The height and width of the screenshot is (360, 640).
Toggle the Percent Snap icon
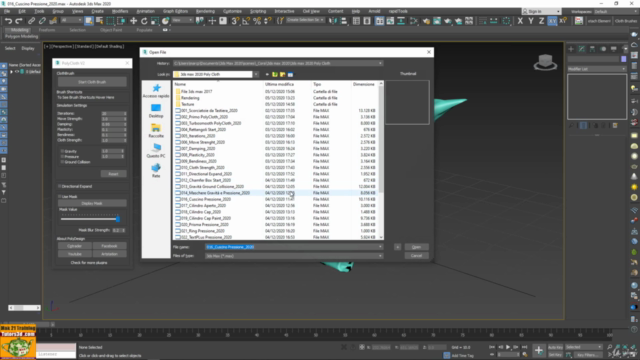tap(257, 21)
